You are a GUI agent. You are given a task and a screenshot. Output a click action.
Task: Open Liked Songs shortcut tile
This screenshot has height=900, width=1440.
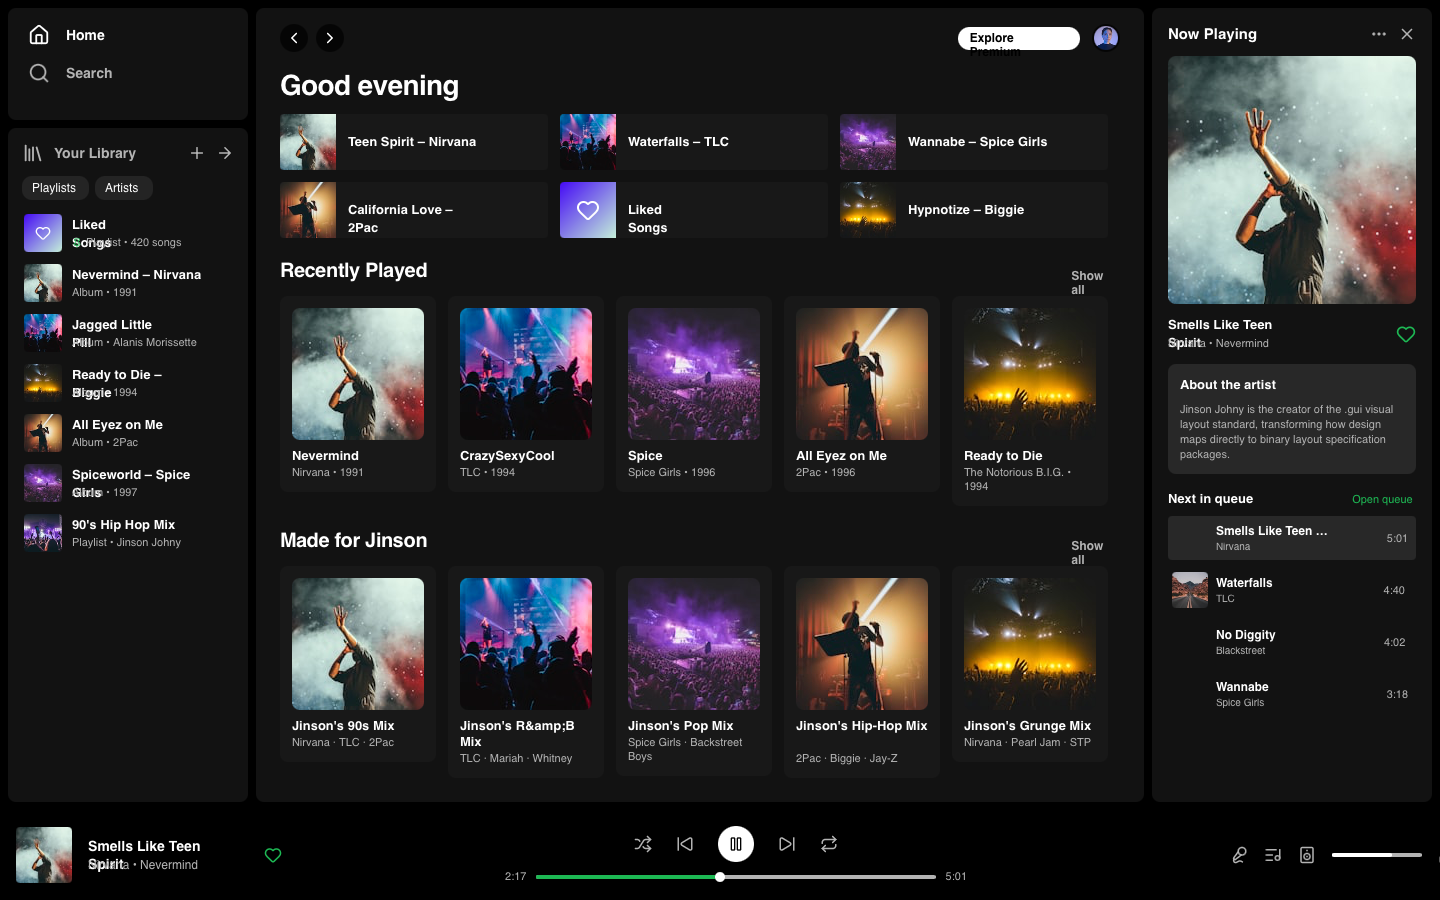point(694,210)
